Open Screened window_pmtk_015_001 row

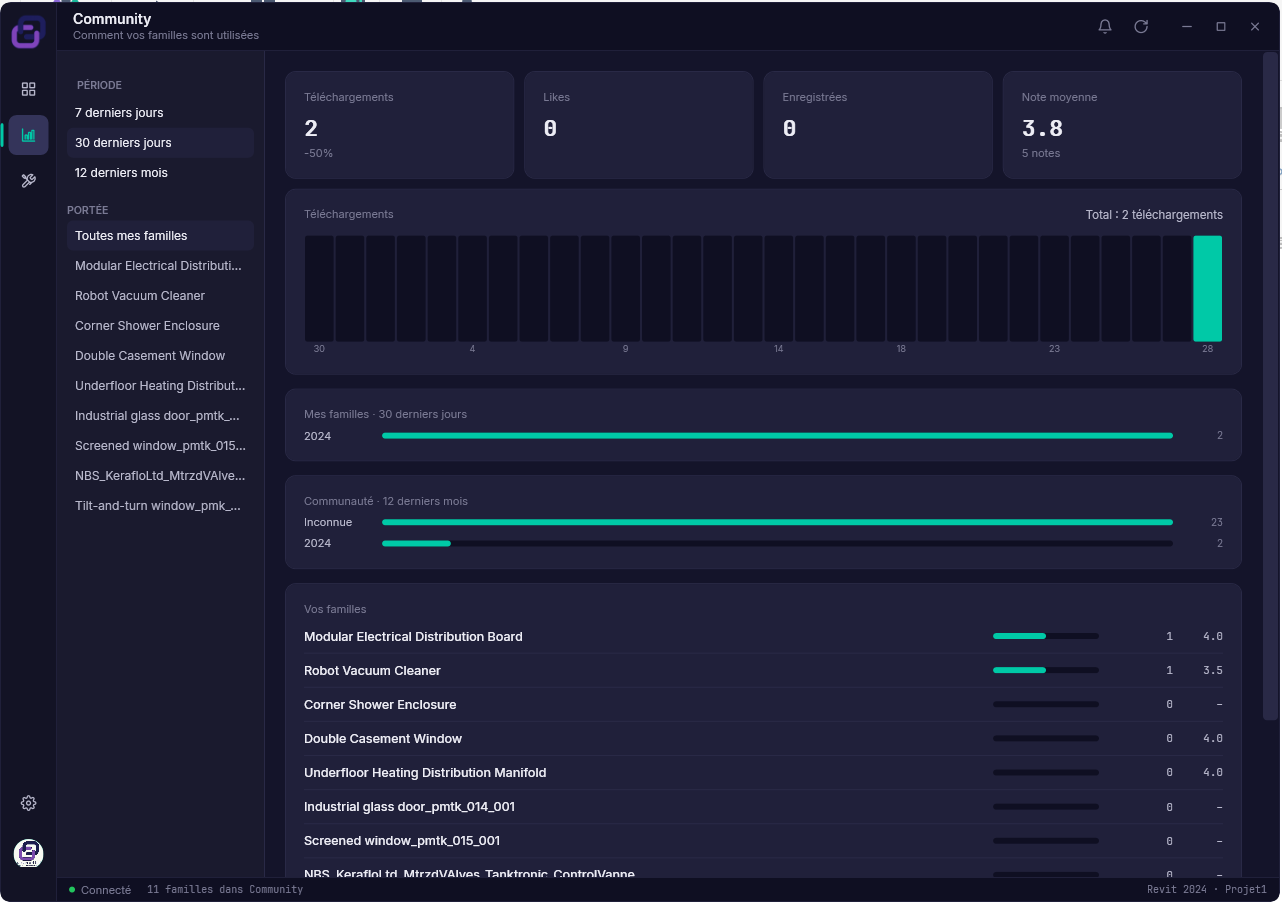(763, 841)
